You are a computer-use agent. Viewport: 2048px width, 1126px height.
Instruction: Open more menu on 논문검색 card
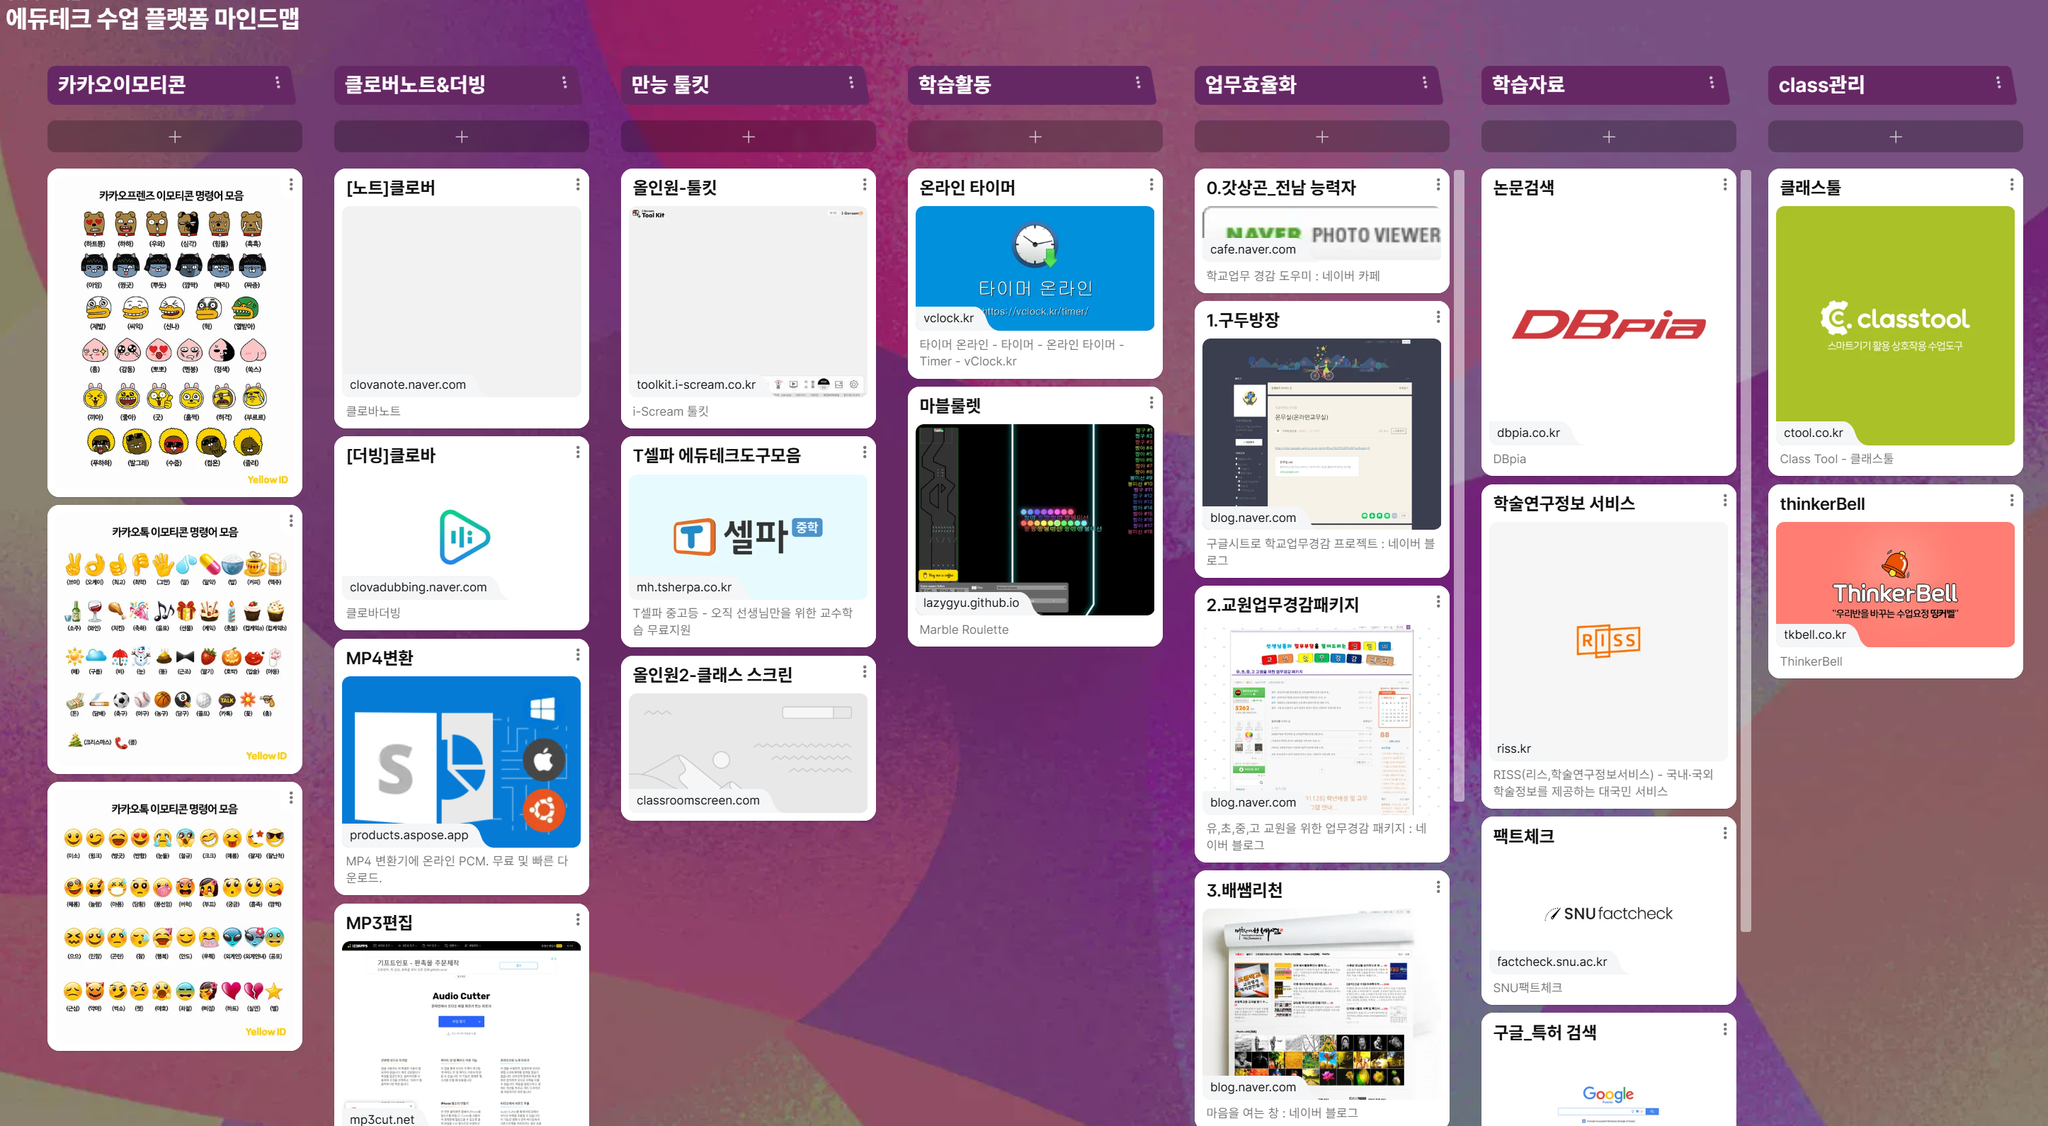pos(1724,185)
